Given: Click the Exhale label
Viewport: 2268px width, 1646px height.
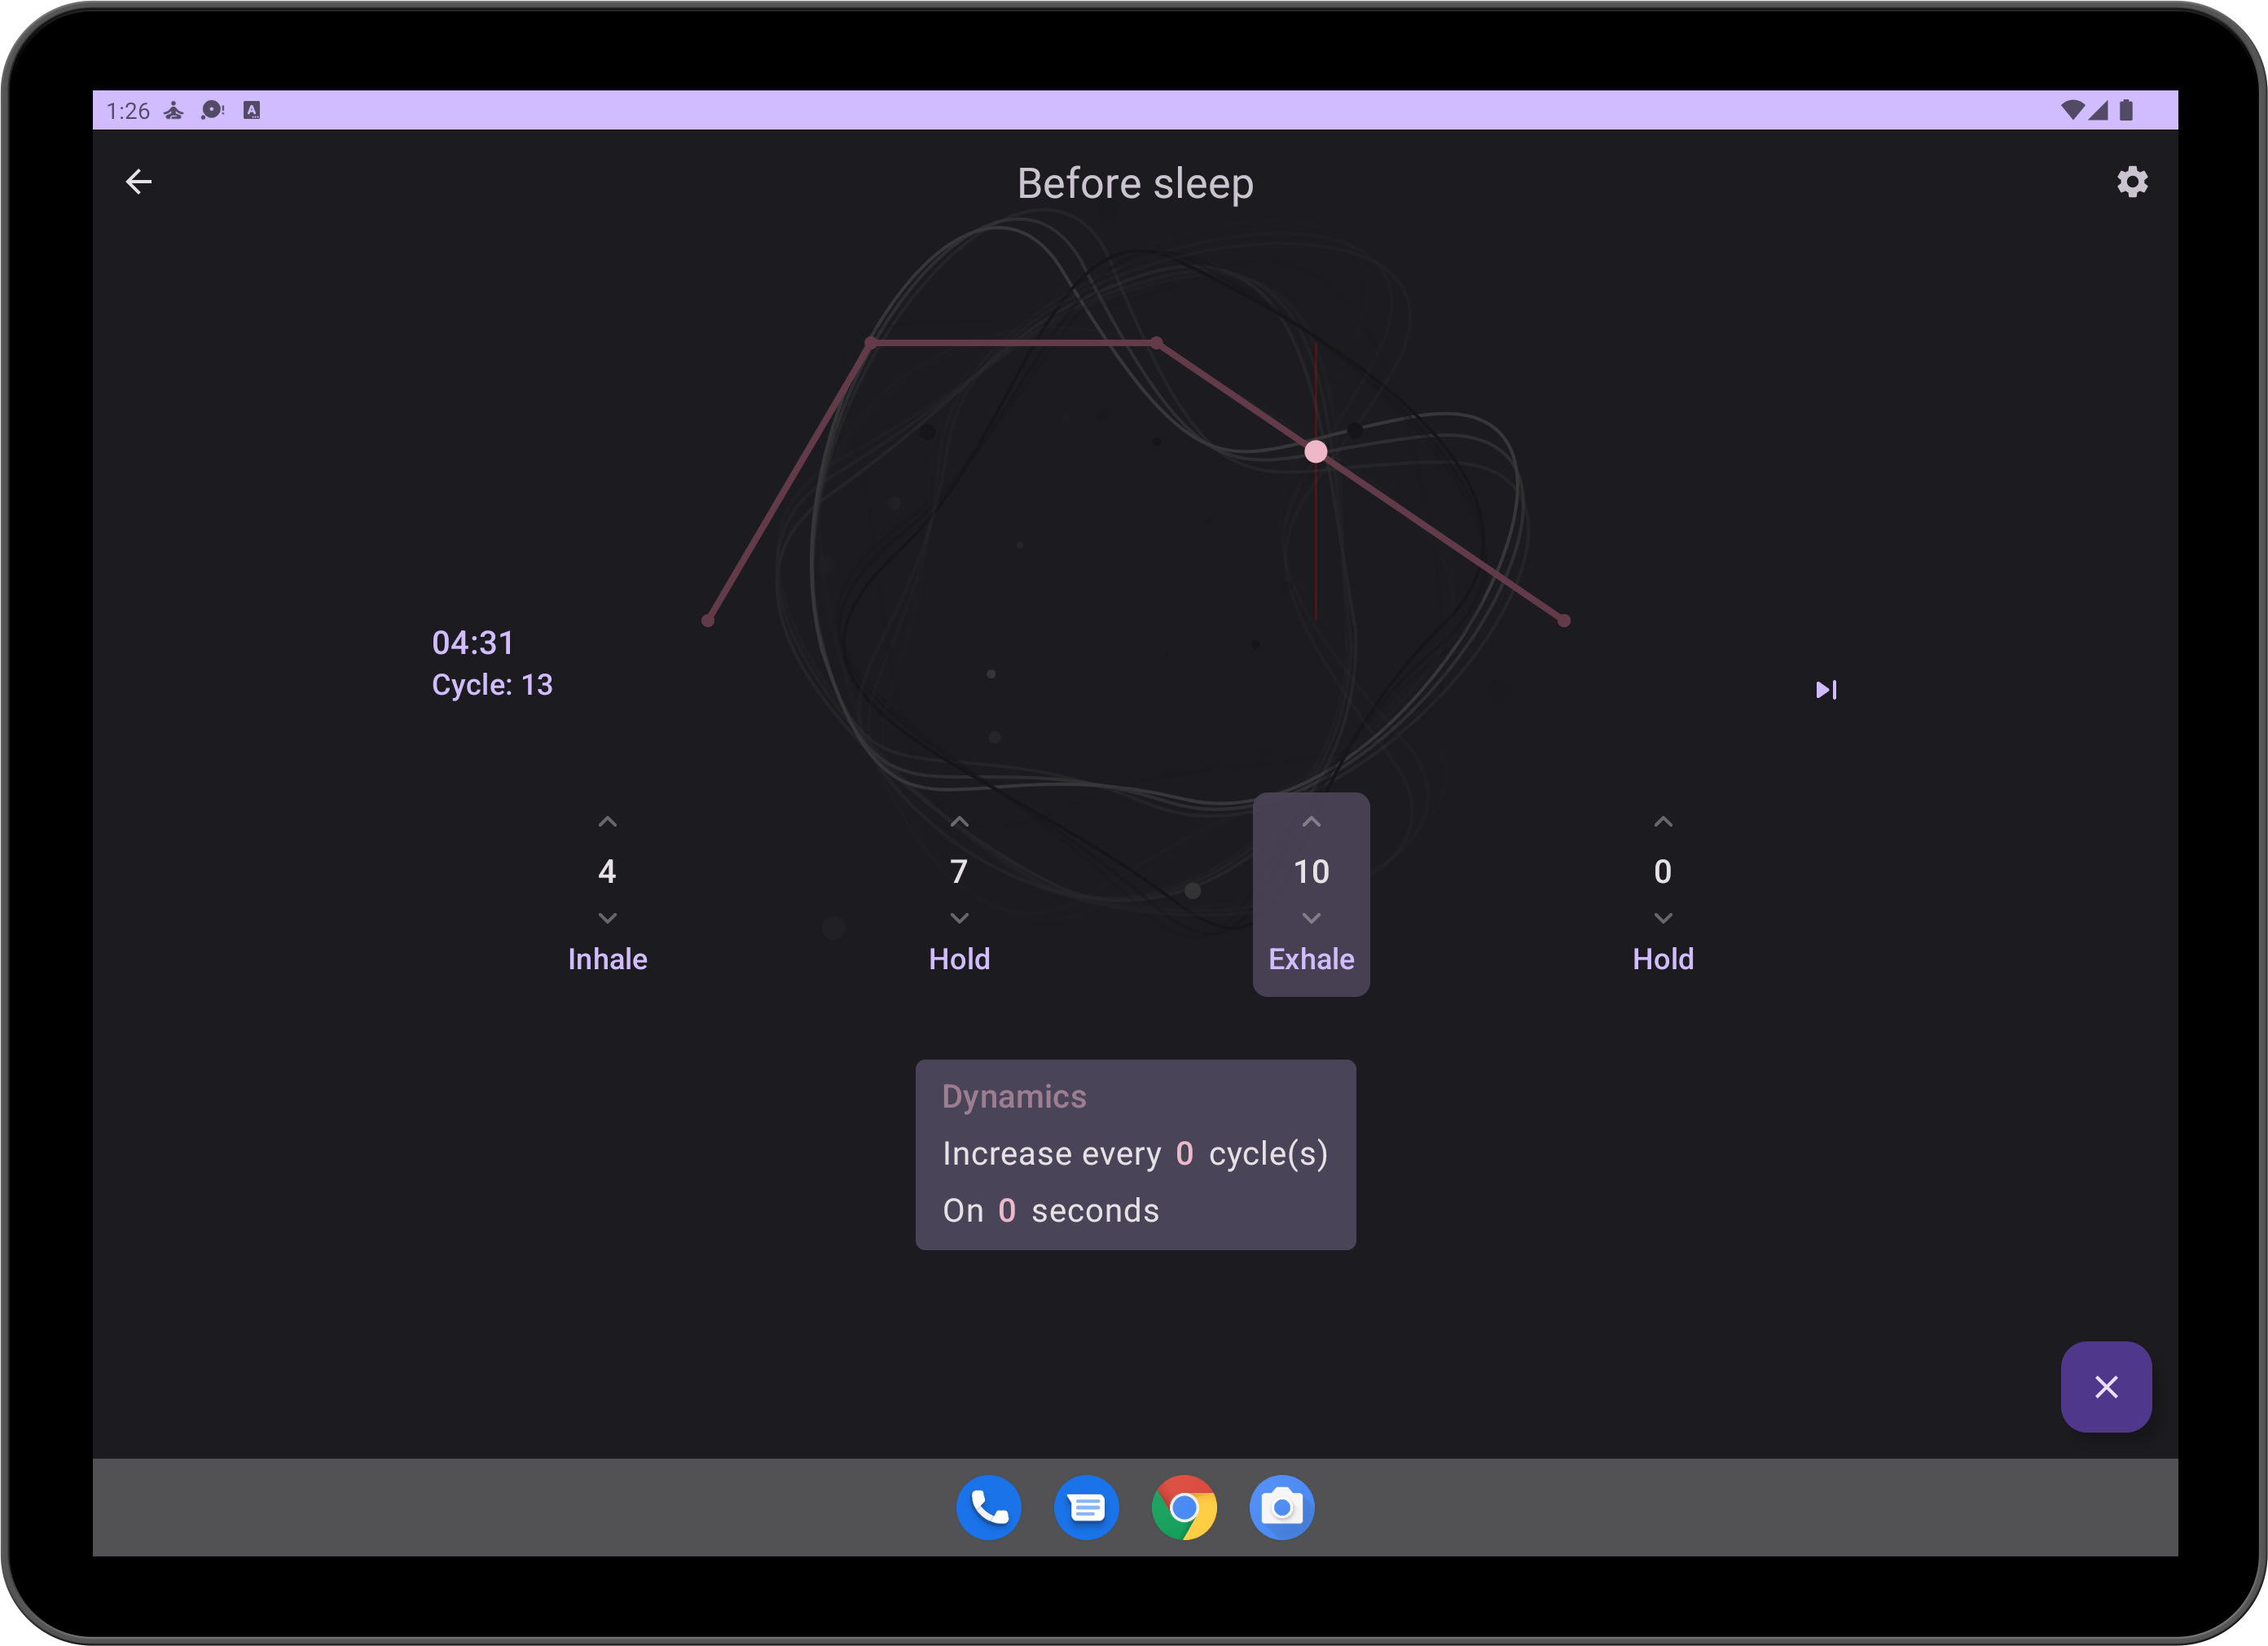Looking at the screenshot, I should [1311, 959].
